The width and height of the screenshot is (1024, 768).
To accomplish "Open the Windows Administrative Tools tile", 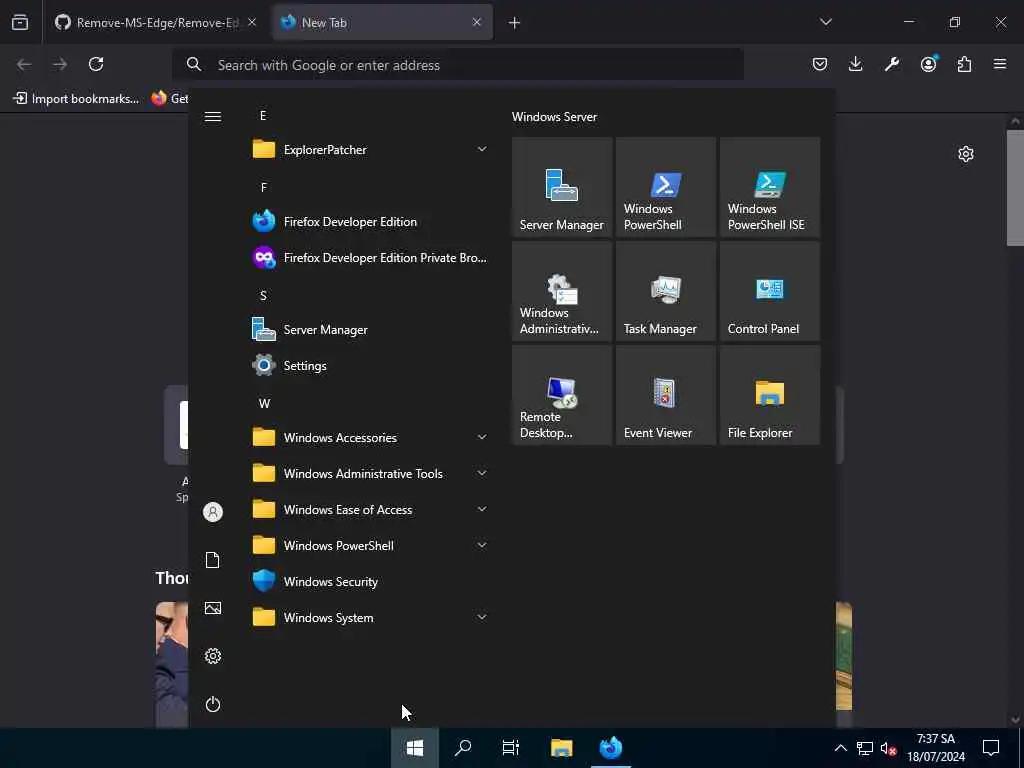I will (562, 291).
